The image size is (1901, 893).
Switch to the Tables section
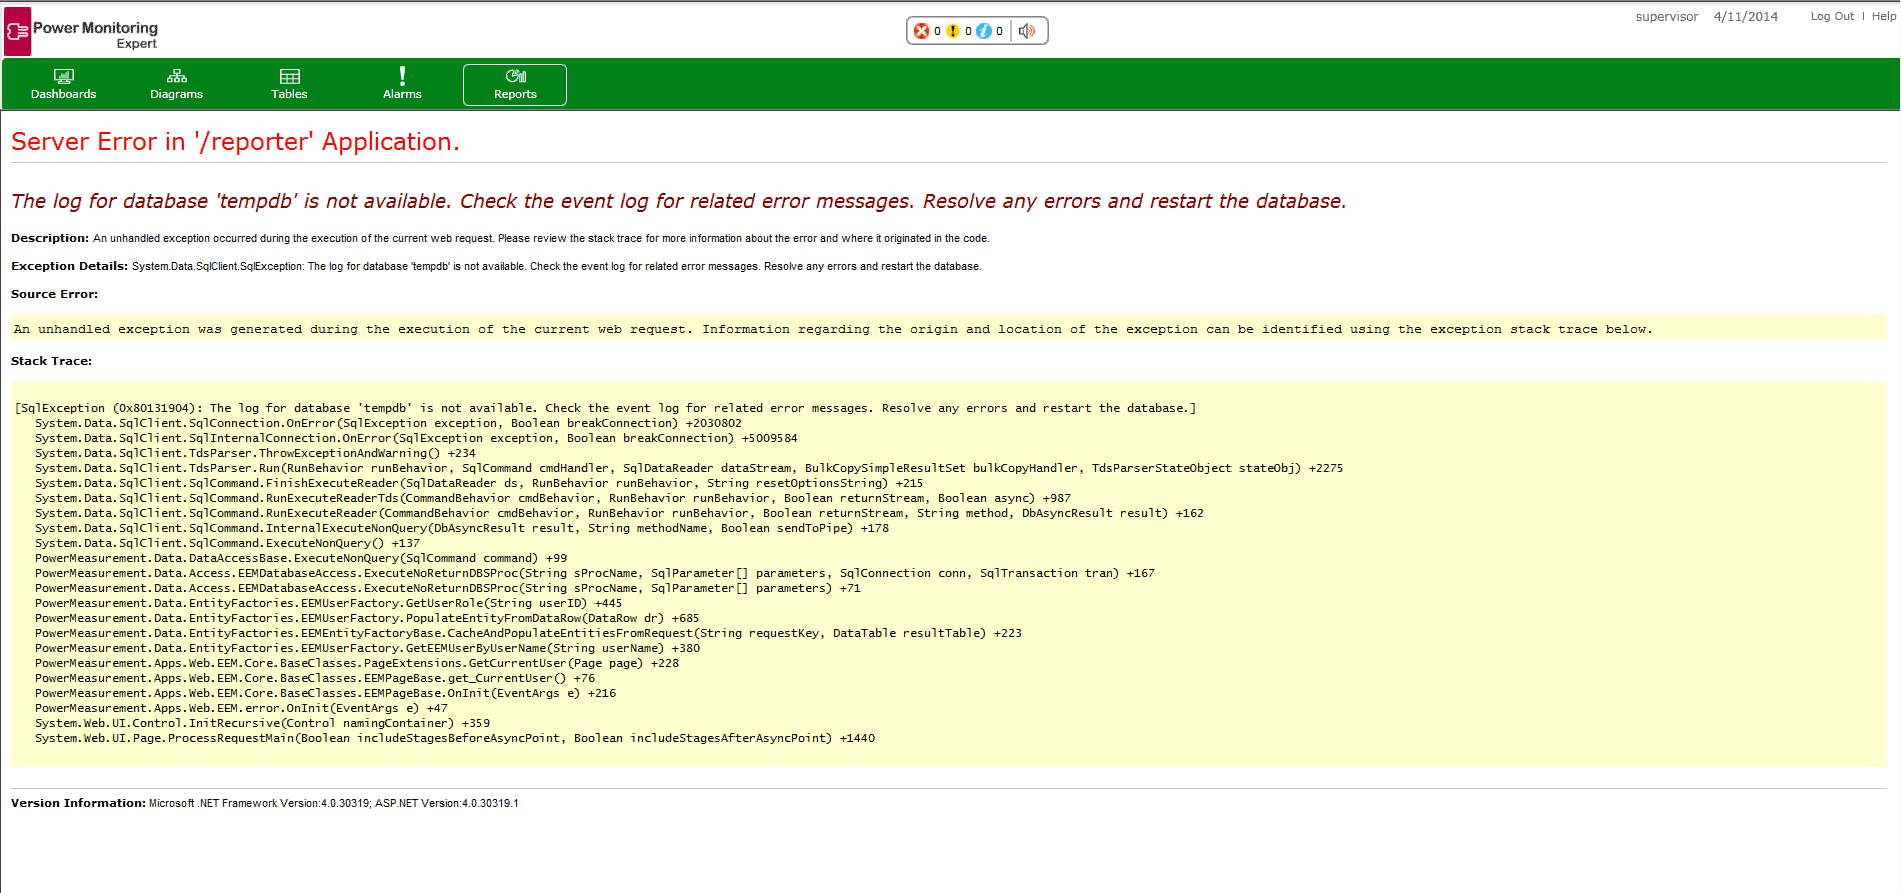(x=289, y=85)
